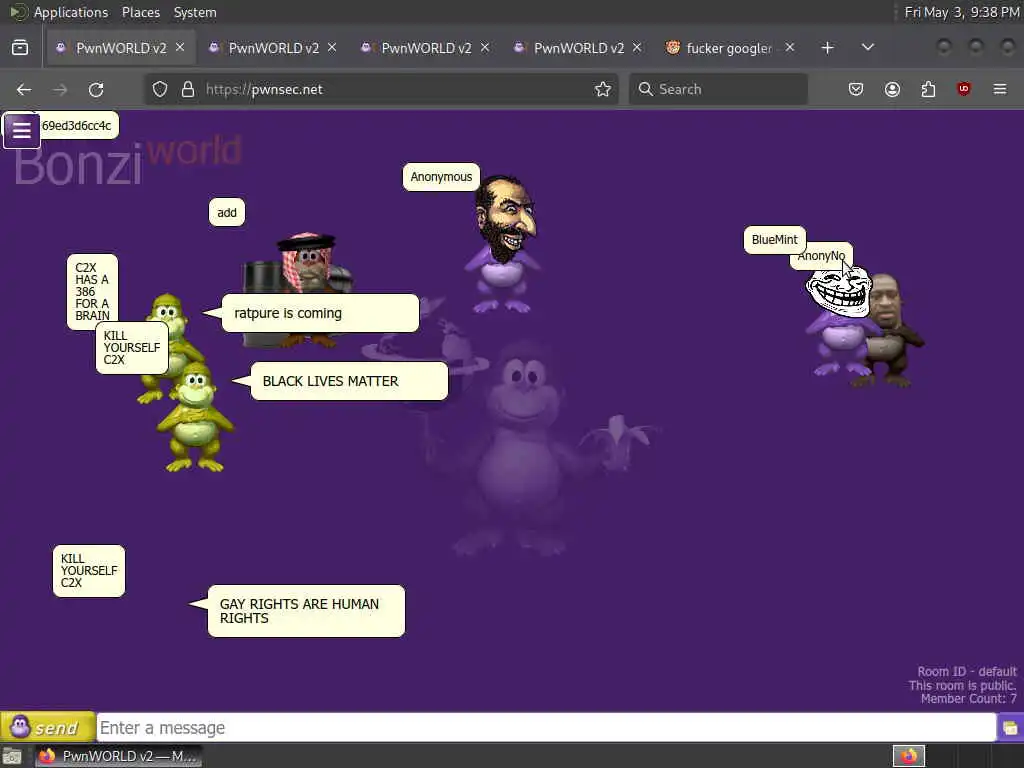Click the forward navigation arrow
This screenshot has width=1024, height=768.
pos(60,89)
